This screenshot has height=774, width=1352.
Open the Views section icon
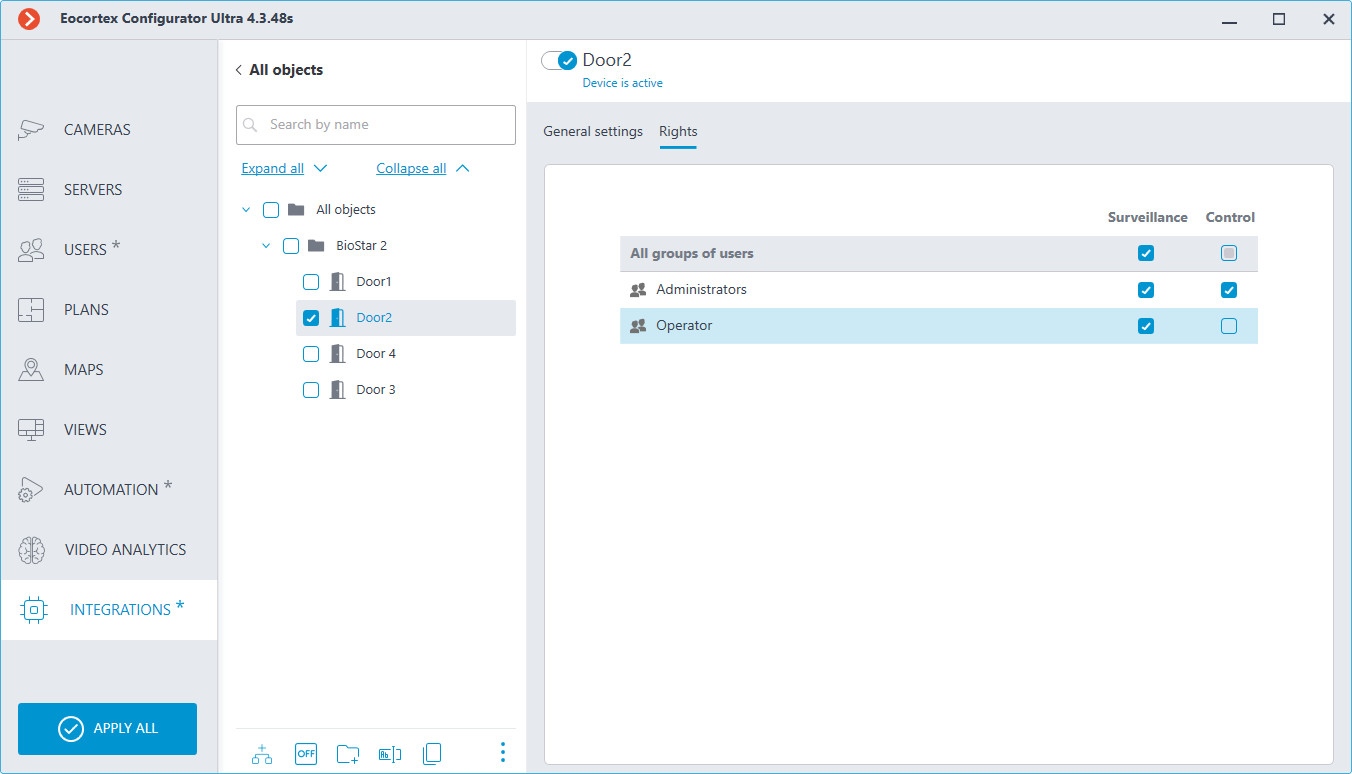[x=31, y=430]
